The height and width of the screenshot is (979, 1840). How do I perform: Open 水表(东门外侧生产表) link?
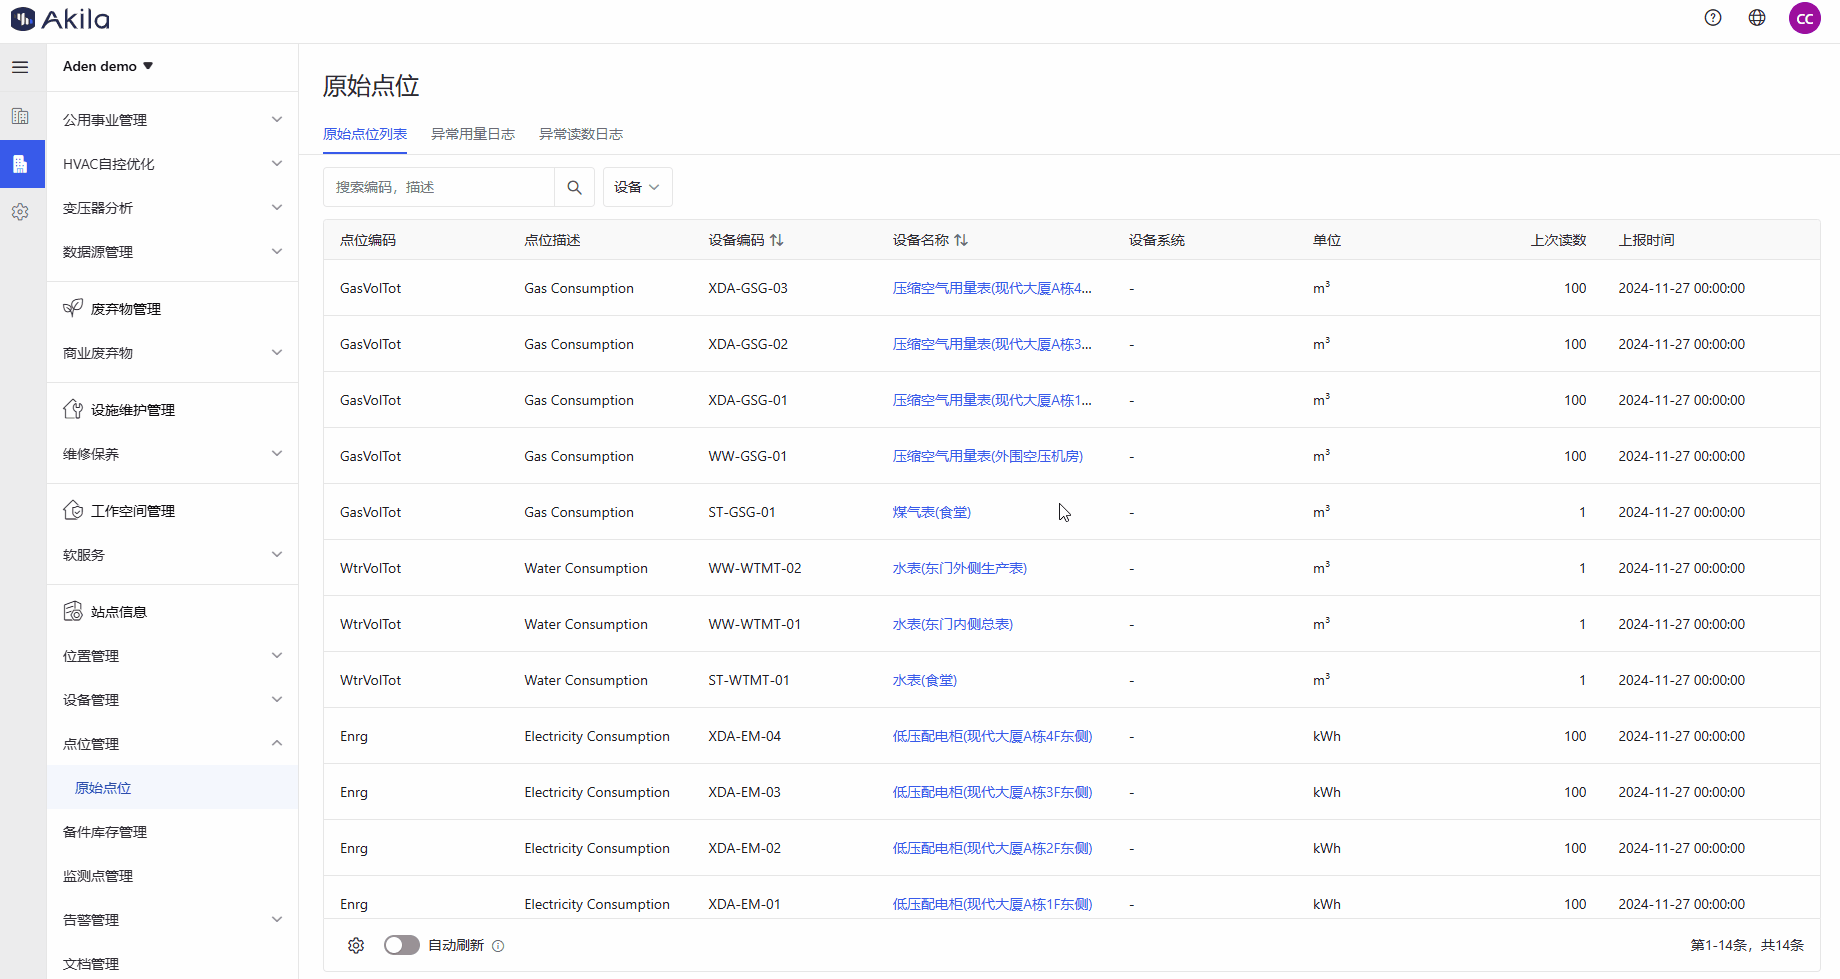pyautogui.click(x=960, y=568)
